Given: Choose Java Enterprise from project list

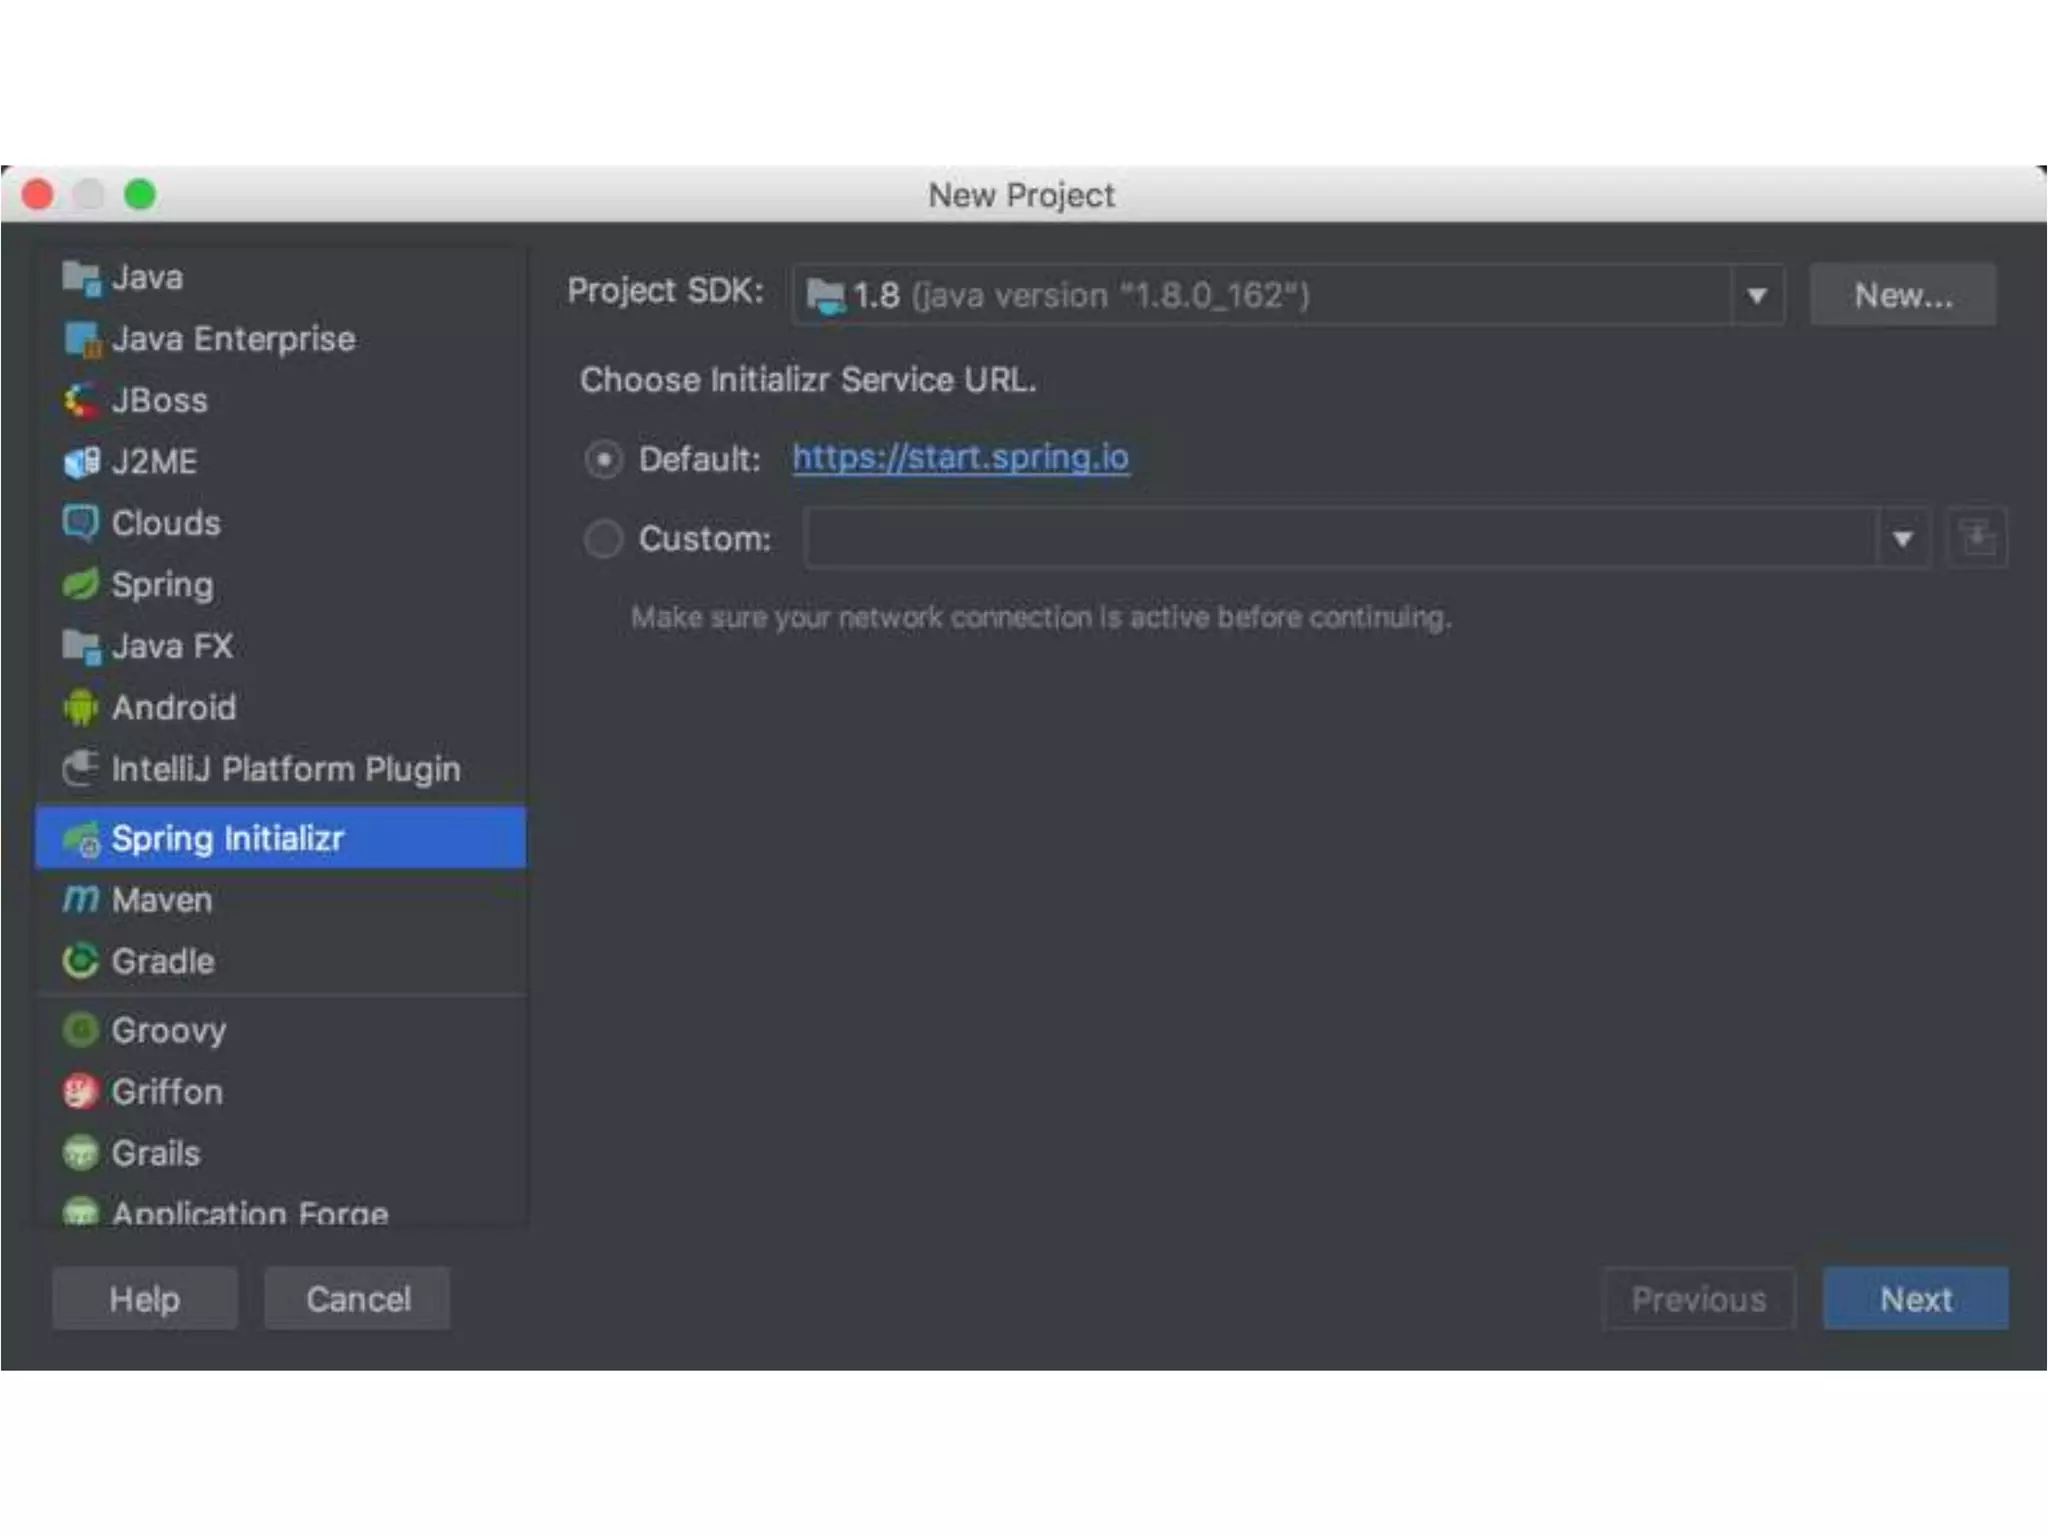Looking at the screenshot, I should point(232,339).
